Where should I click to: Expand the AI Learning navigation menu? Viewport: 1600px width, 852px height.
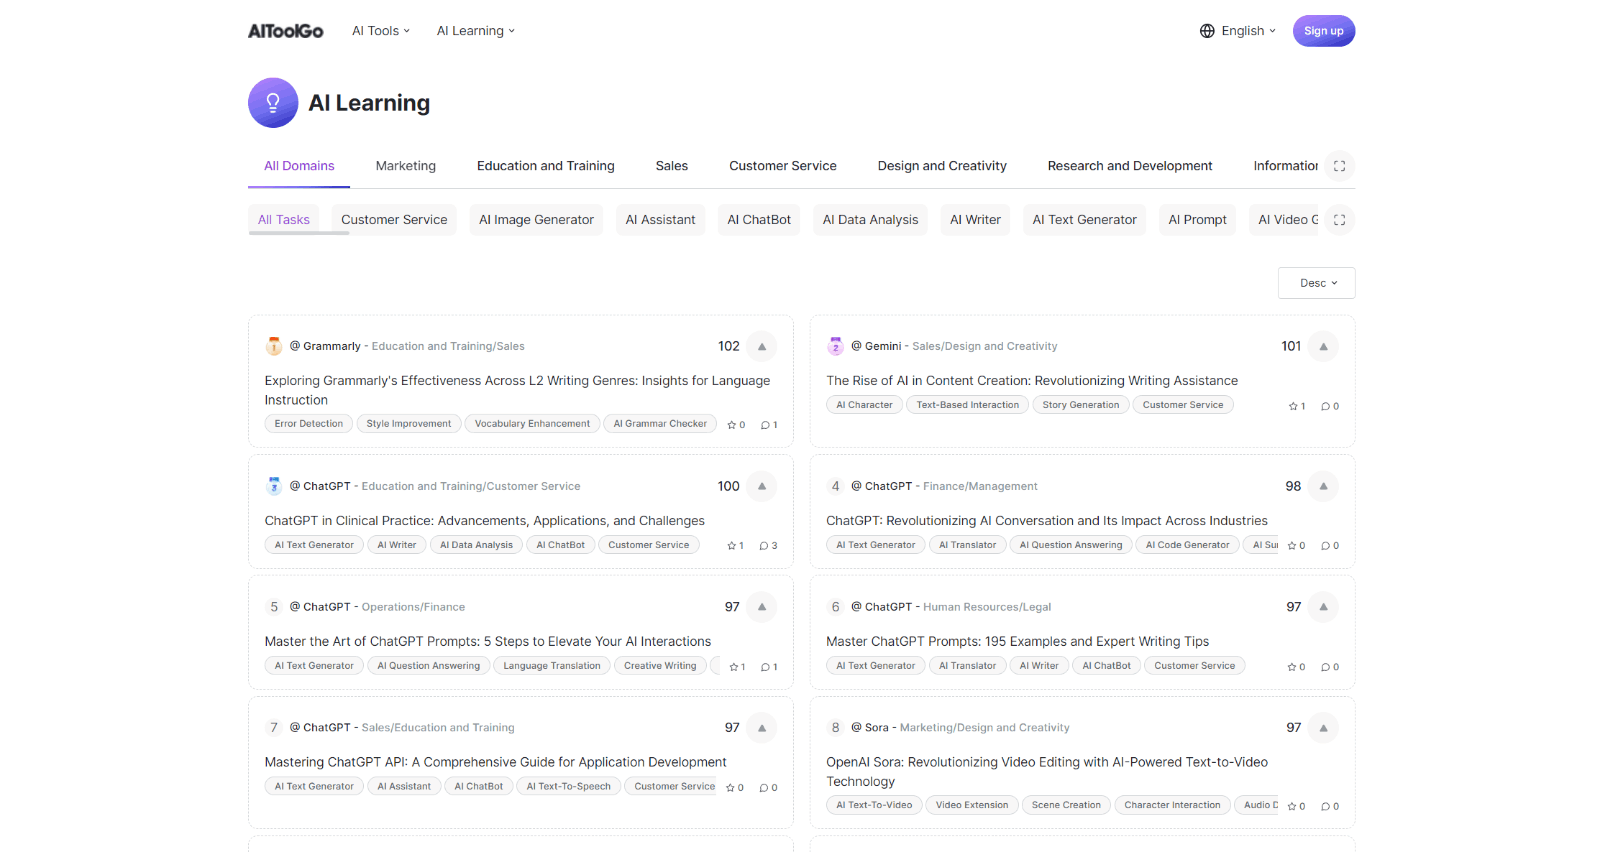pos(476,31)
